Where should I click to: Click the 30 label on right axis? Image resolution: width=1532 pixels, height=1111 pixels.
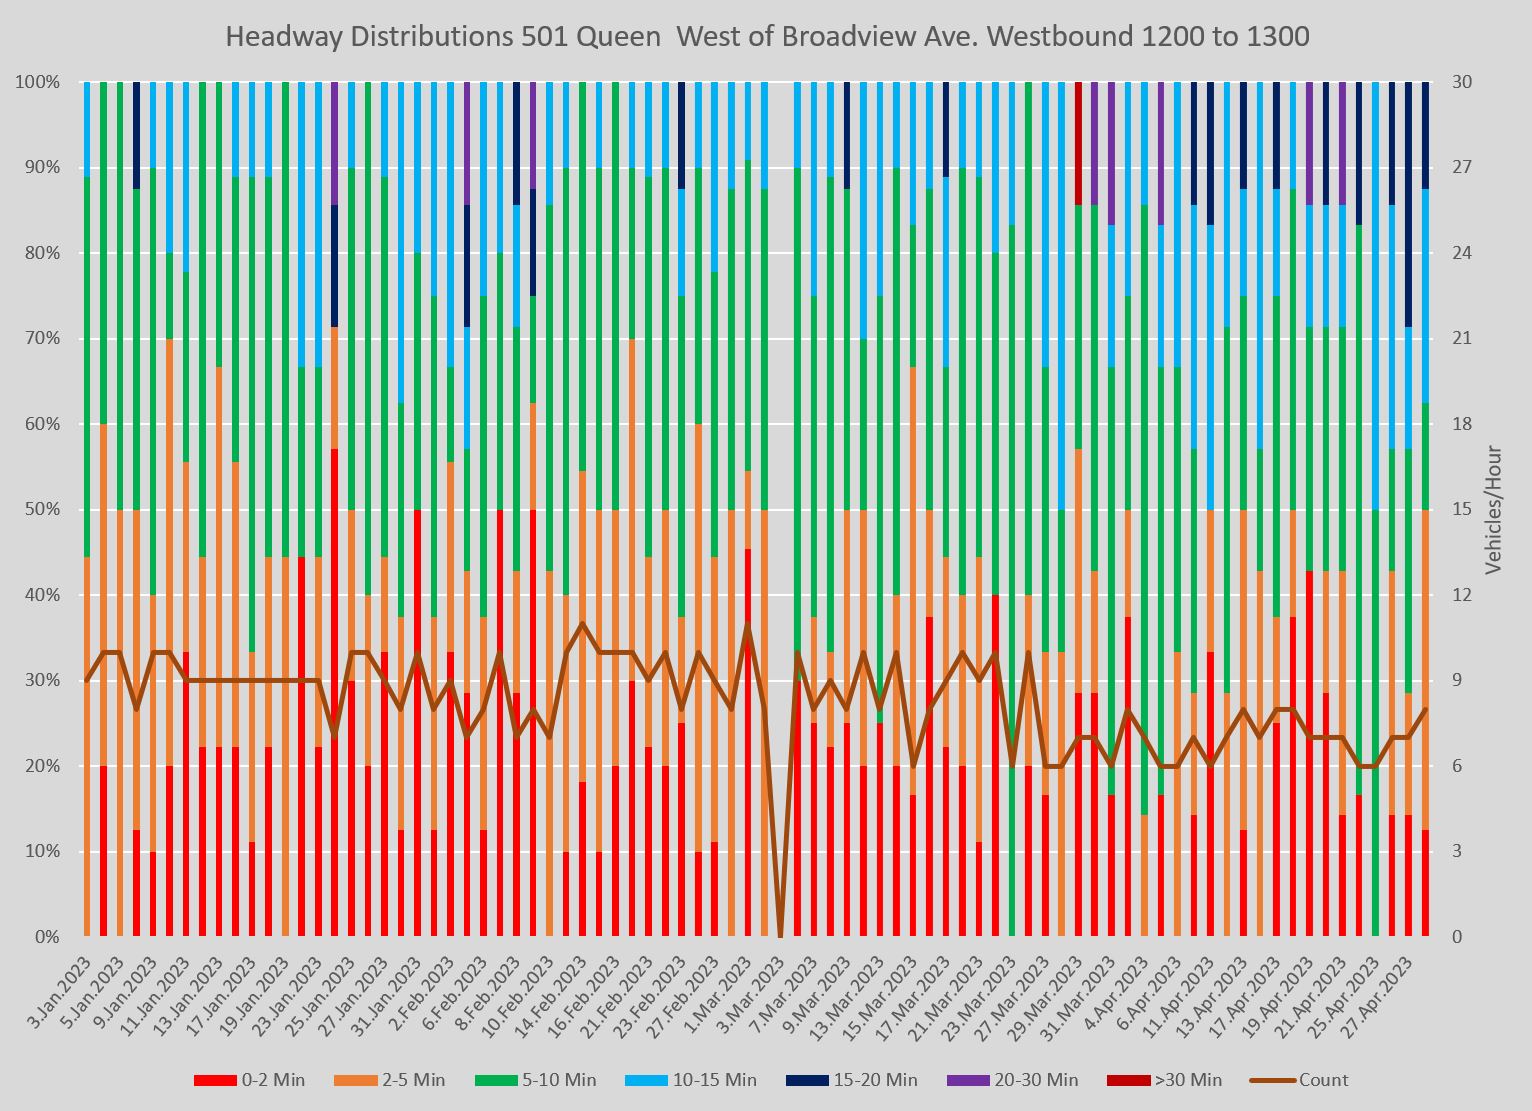click(1461, 82)
